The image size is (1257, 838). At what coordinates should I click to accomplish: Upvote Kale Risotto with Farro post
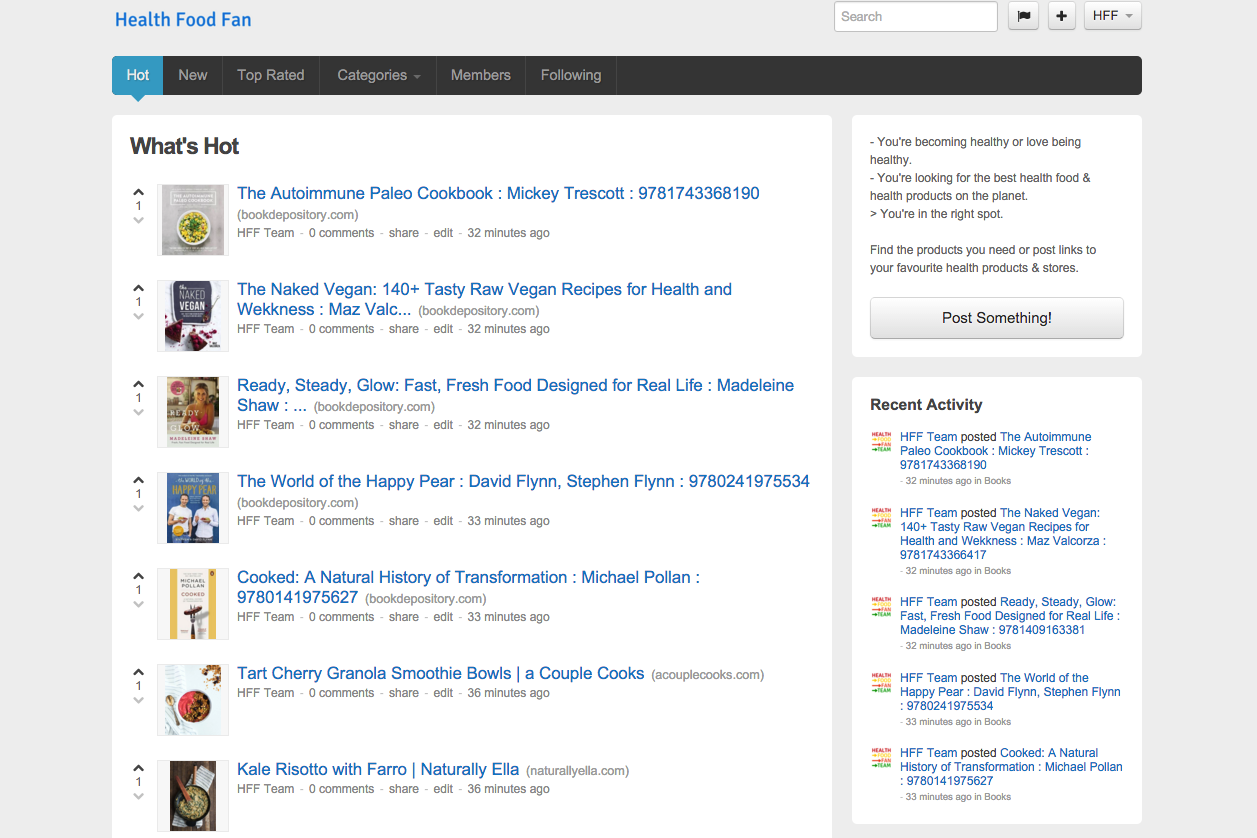(x=139, y=768)
